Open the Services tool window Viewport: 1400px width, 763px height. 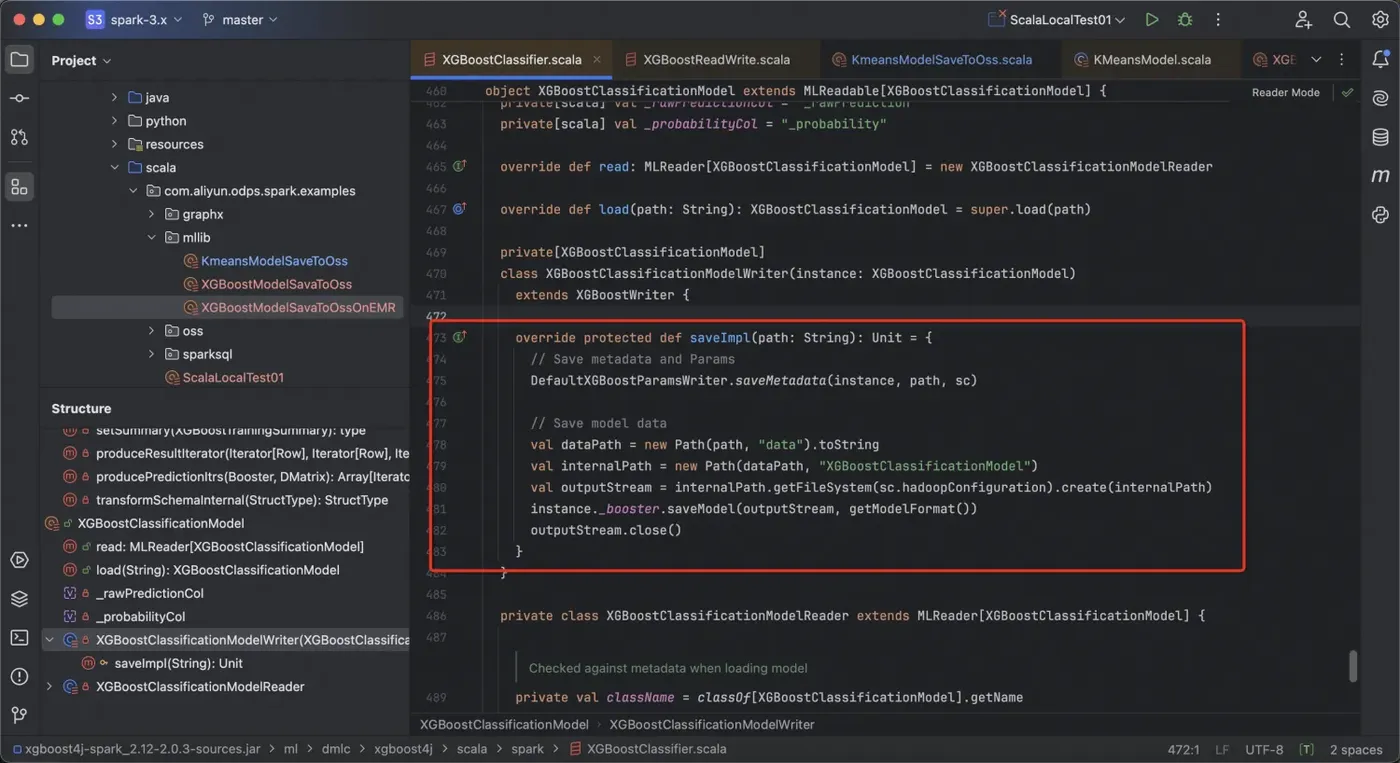tap(19, 560)
